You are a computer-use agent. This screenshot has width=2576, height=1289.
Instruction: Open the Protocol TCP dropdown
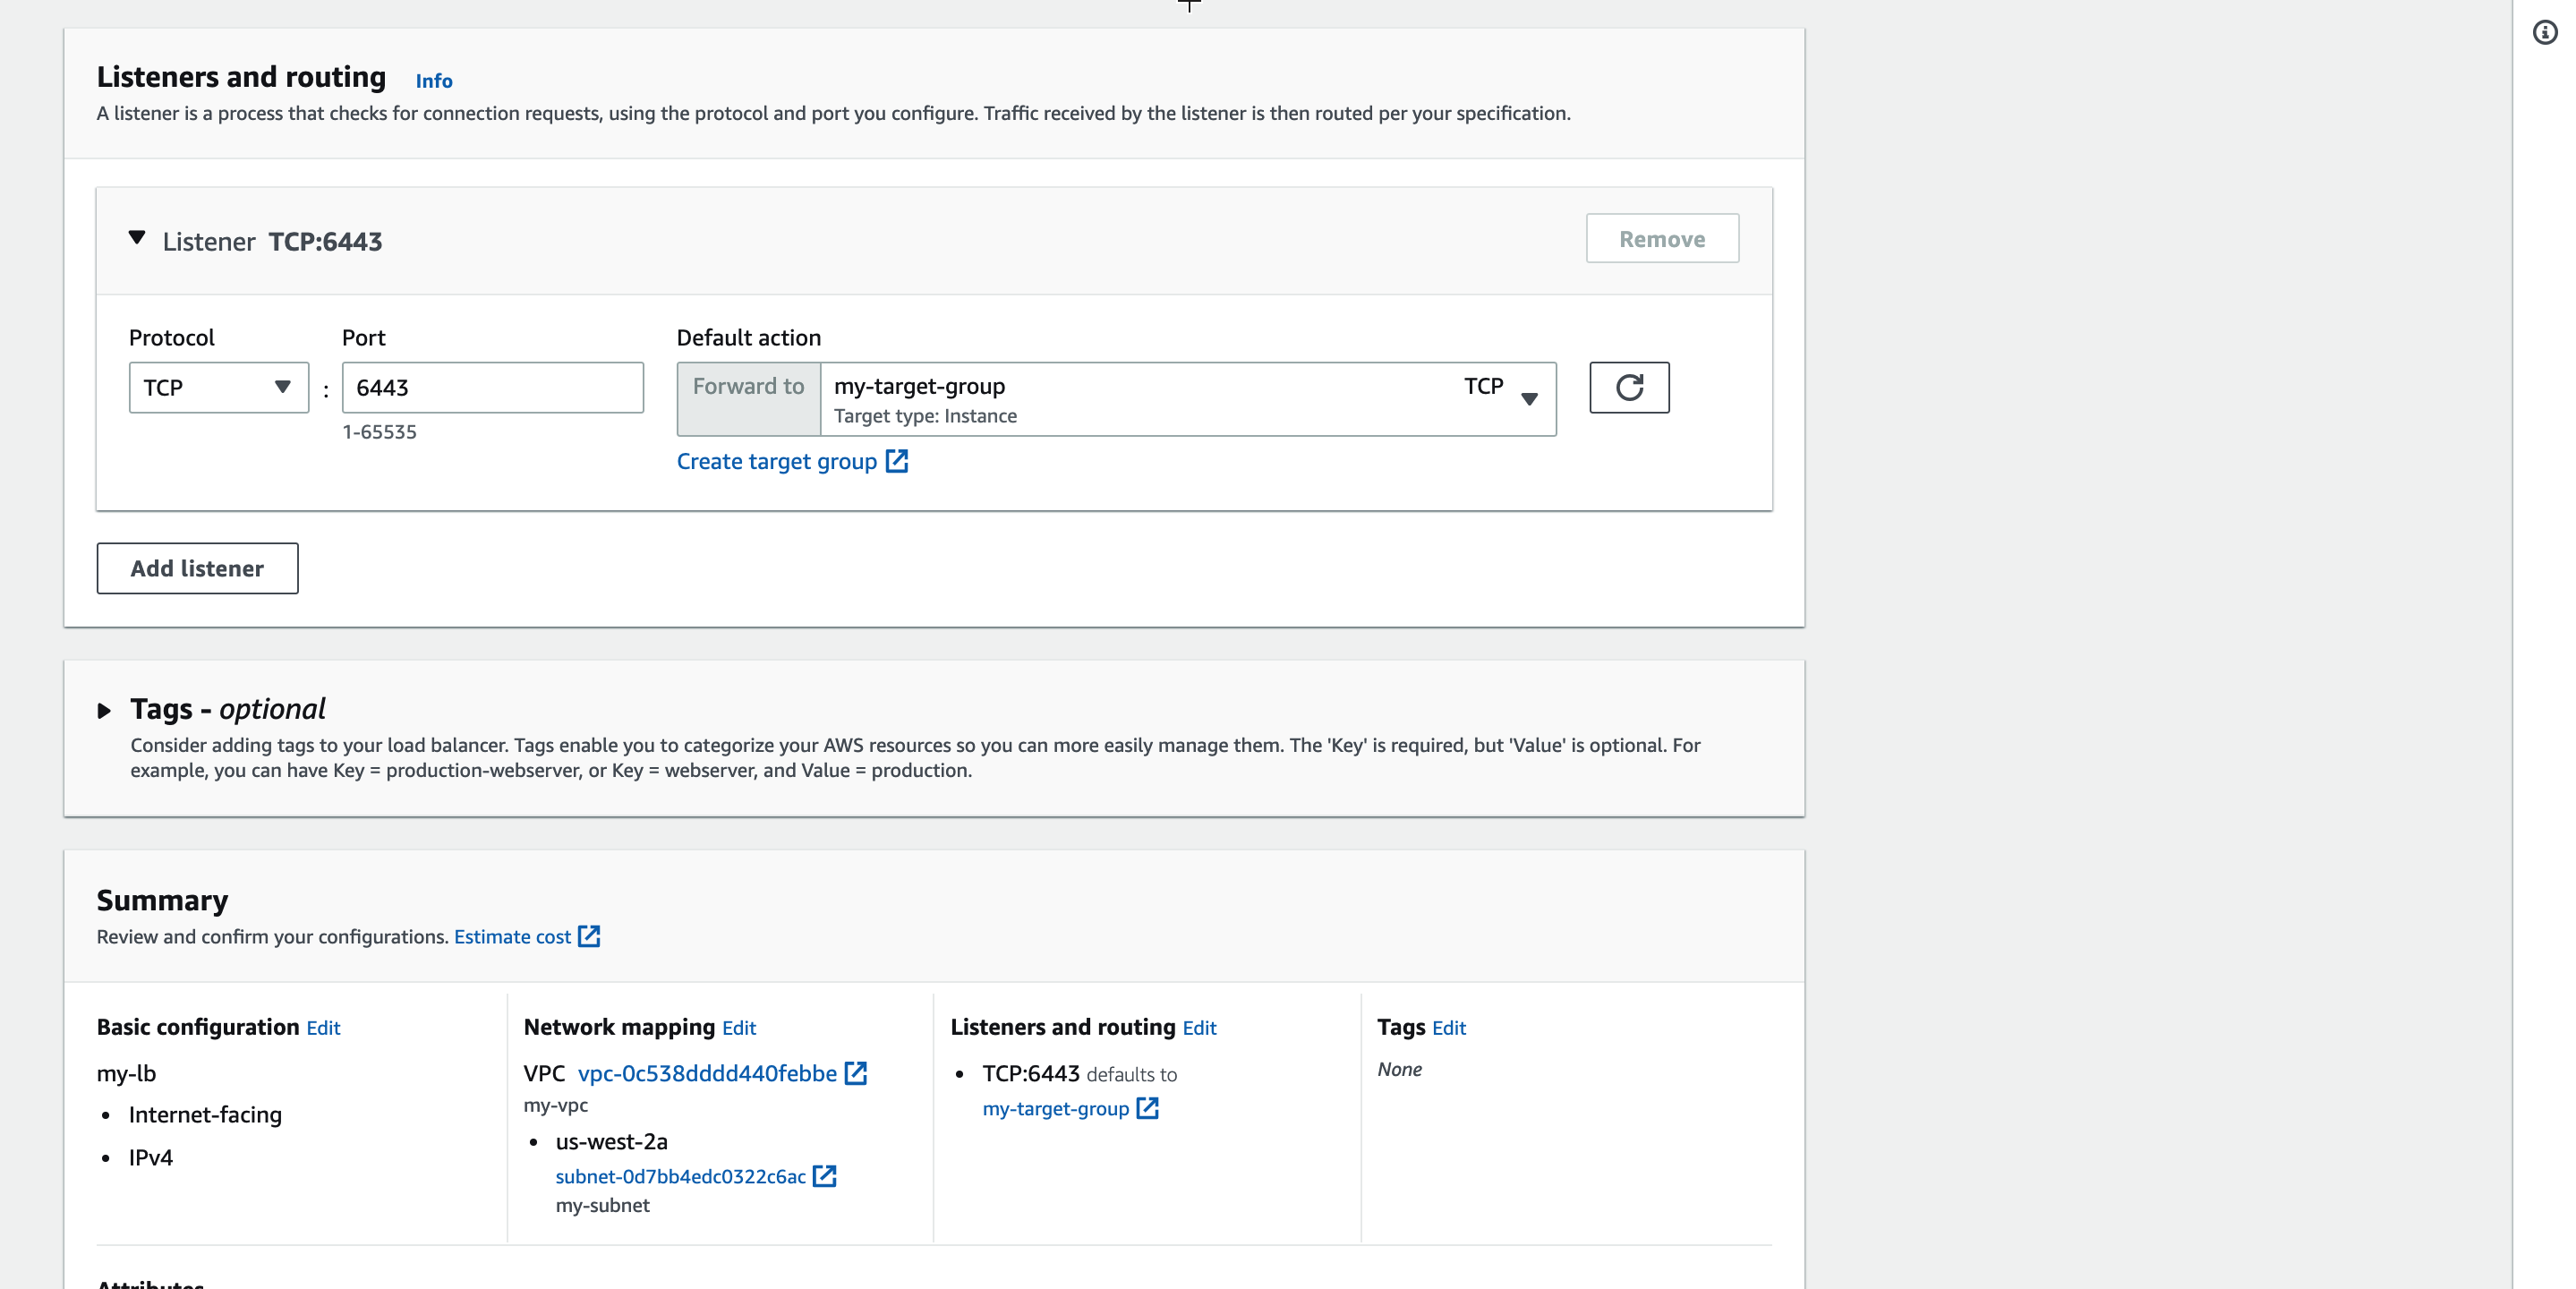coord(218,387)
